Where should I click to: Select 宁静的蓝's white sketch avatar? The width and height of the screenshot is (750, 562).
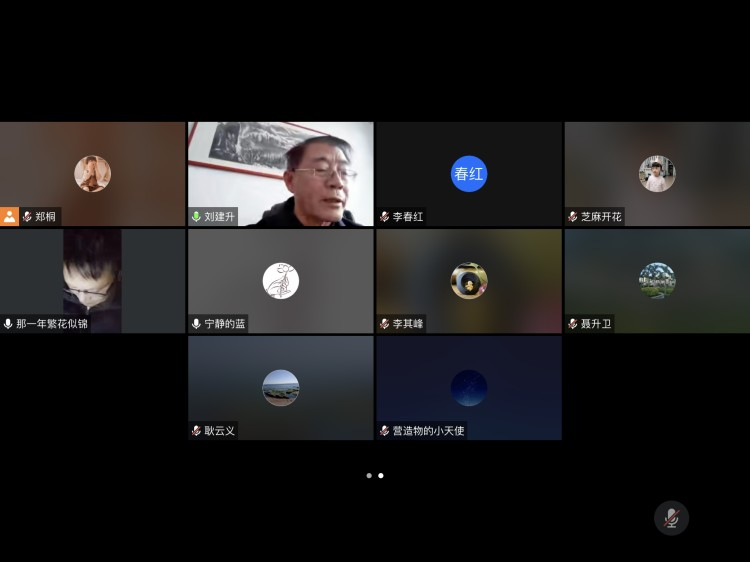281,281
